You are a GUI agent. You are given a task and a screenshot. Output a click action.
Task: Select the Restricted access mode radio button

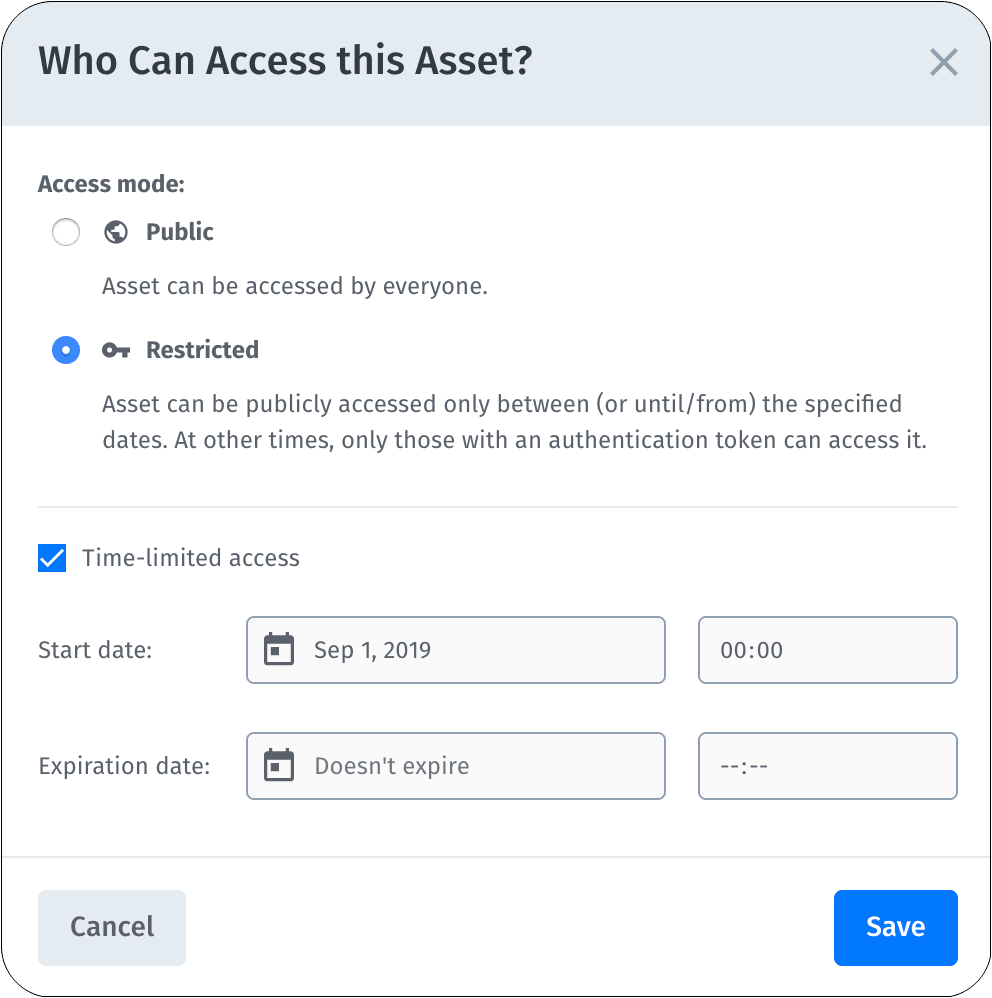pyautogui.click(x=66, y=350)
